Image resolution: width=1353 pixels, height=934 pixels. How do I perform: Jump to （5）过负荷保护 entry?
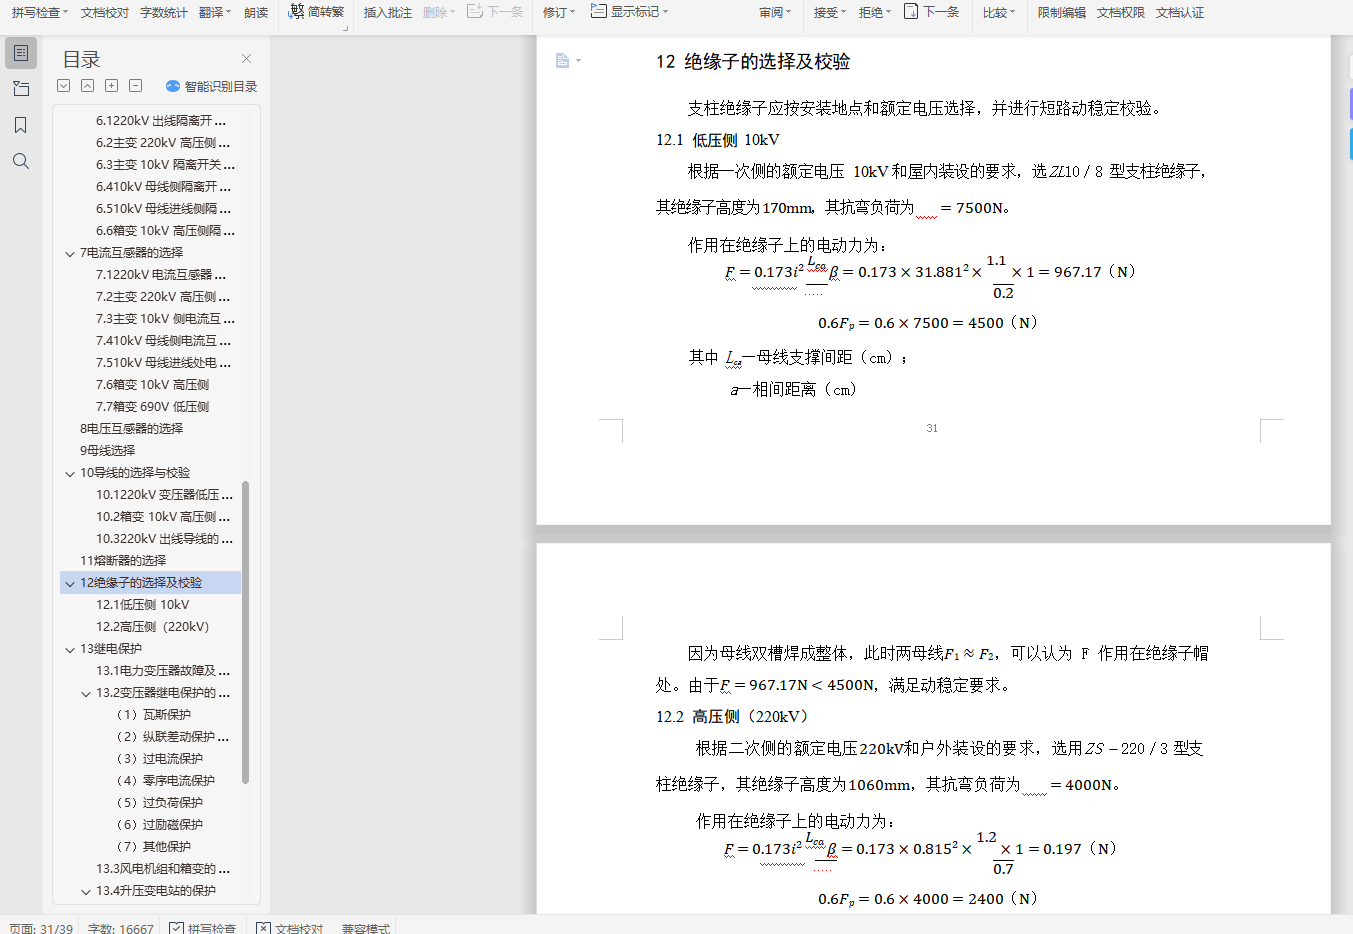[159, 803]
